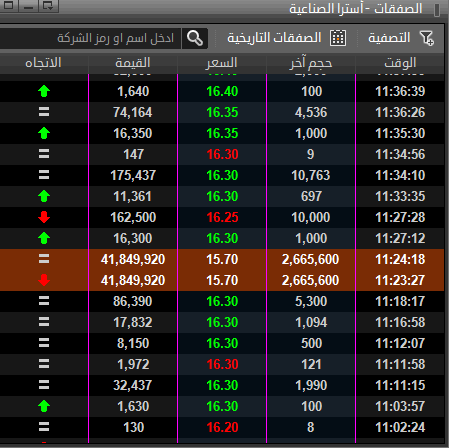Click the panel grip handle beside the title

437,9
